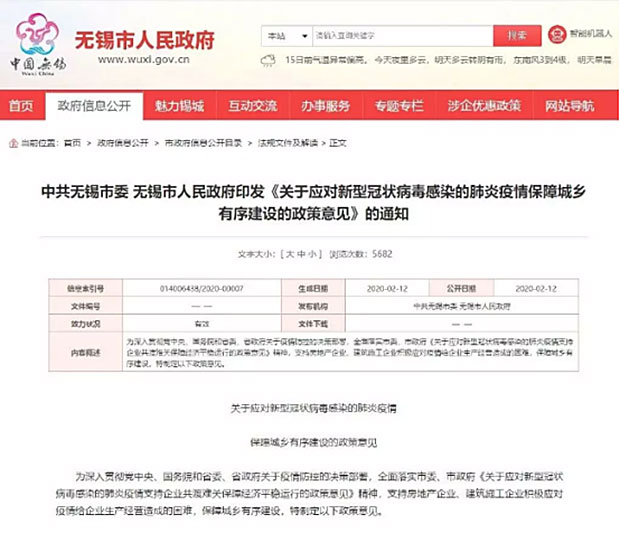
Task: Open the 本站 search scope dropdown
Action: [287, 36]
